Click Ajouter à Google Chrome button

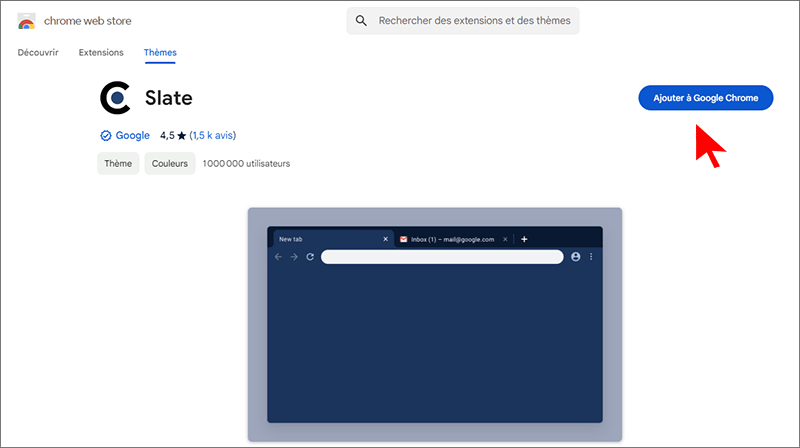pos(706,98)
